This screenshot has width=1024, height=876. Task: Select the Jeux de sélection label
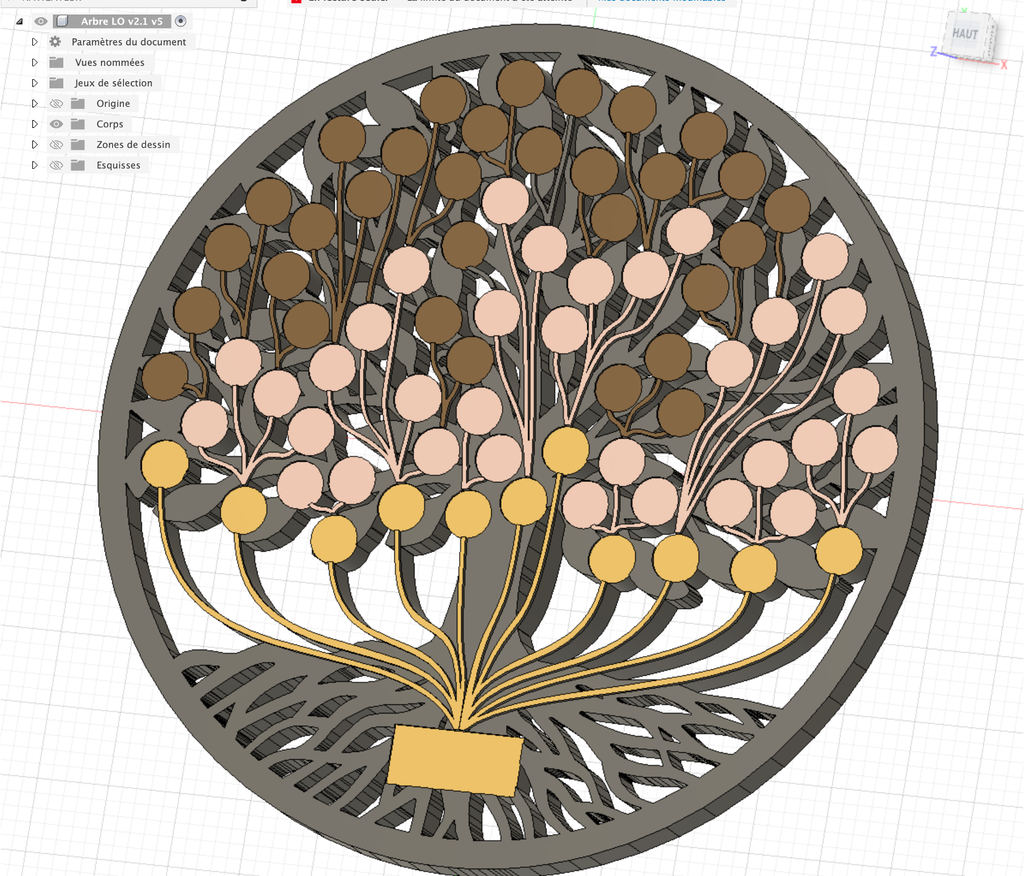coord(114,83)
